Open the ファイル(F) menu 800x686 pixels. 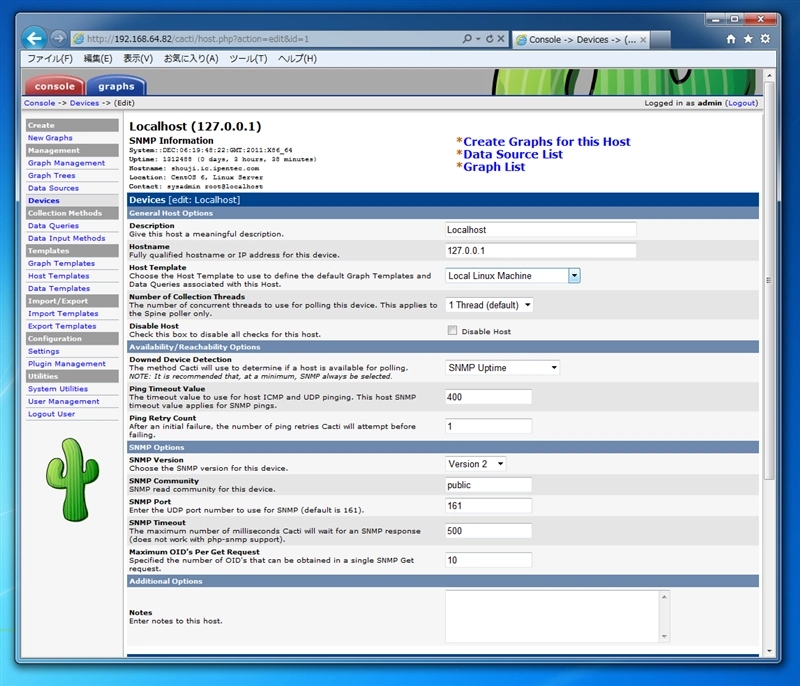[50, 59]
